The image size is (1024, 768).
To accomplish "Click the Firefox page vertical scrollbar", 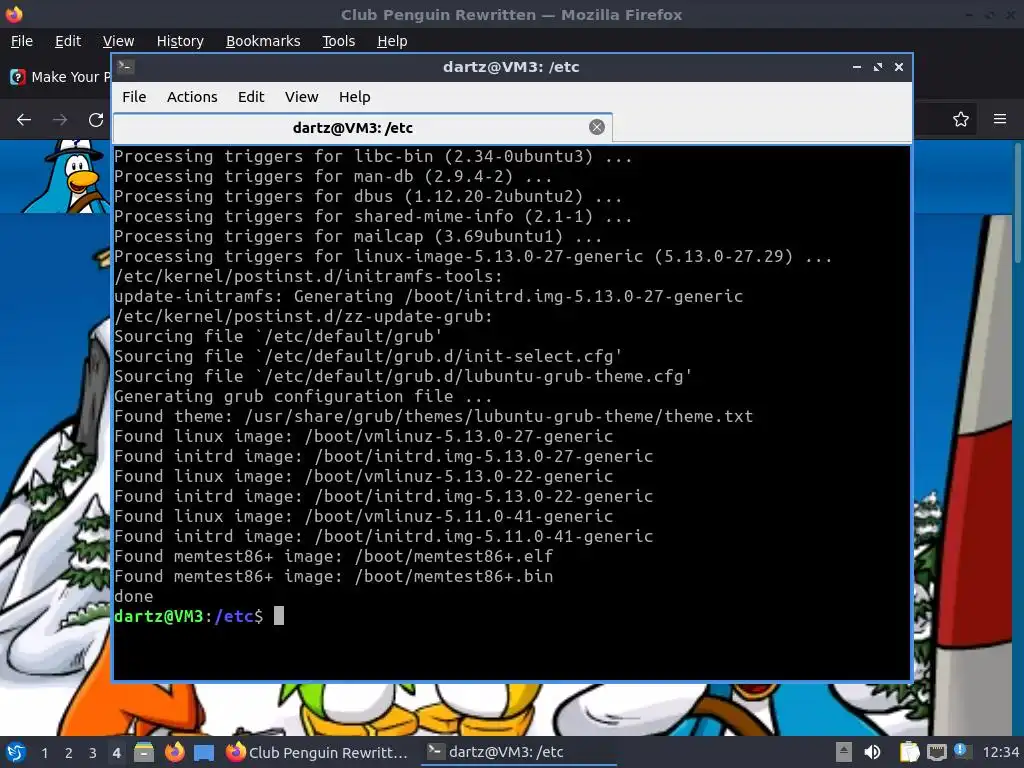I will 1017,204.
